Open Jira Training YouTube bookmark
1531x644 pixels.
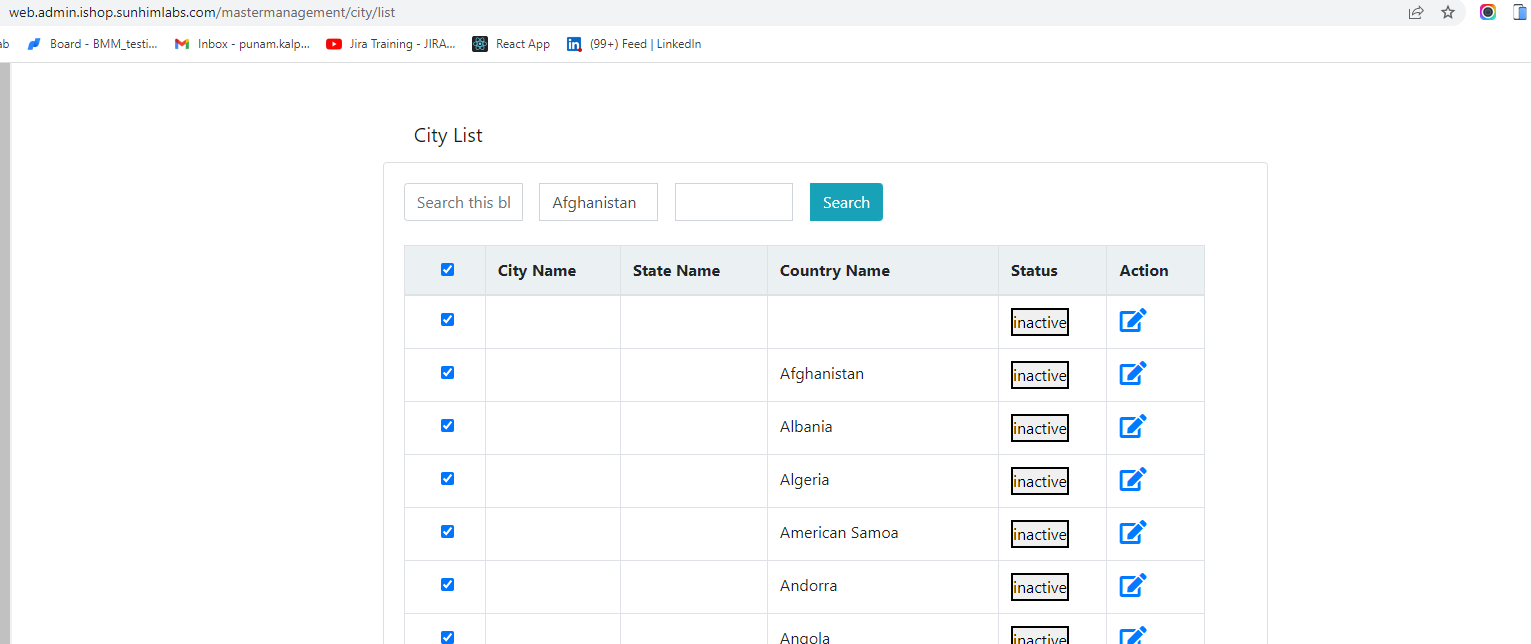click(x=391, y=44)
